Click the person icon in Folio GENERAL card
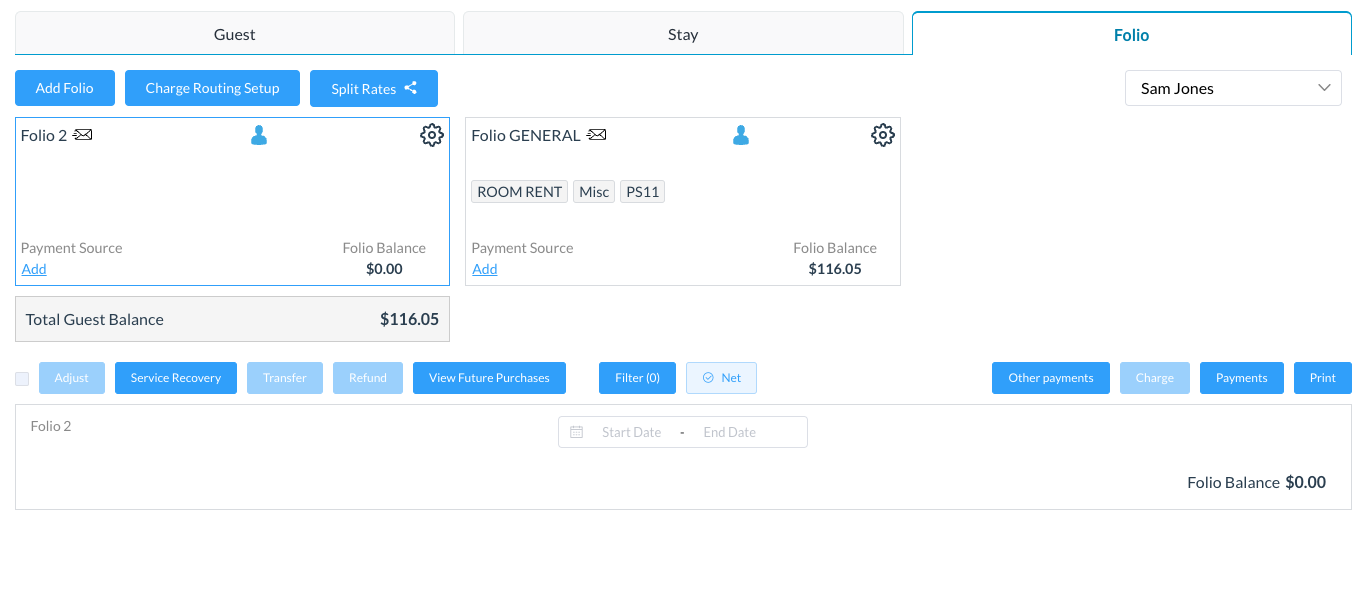Image resolution: width=1371 pixels, height=606 pixels. 741,135
